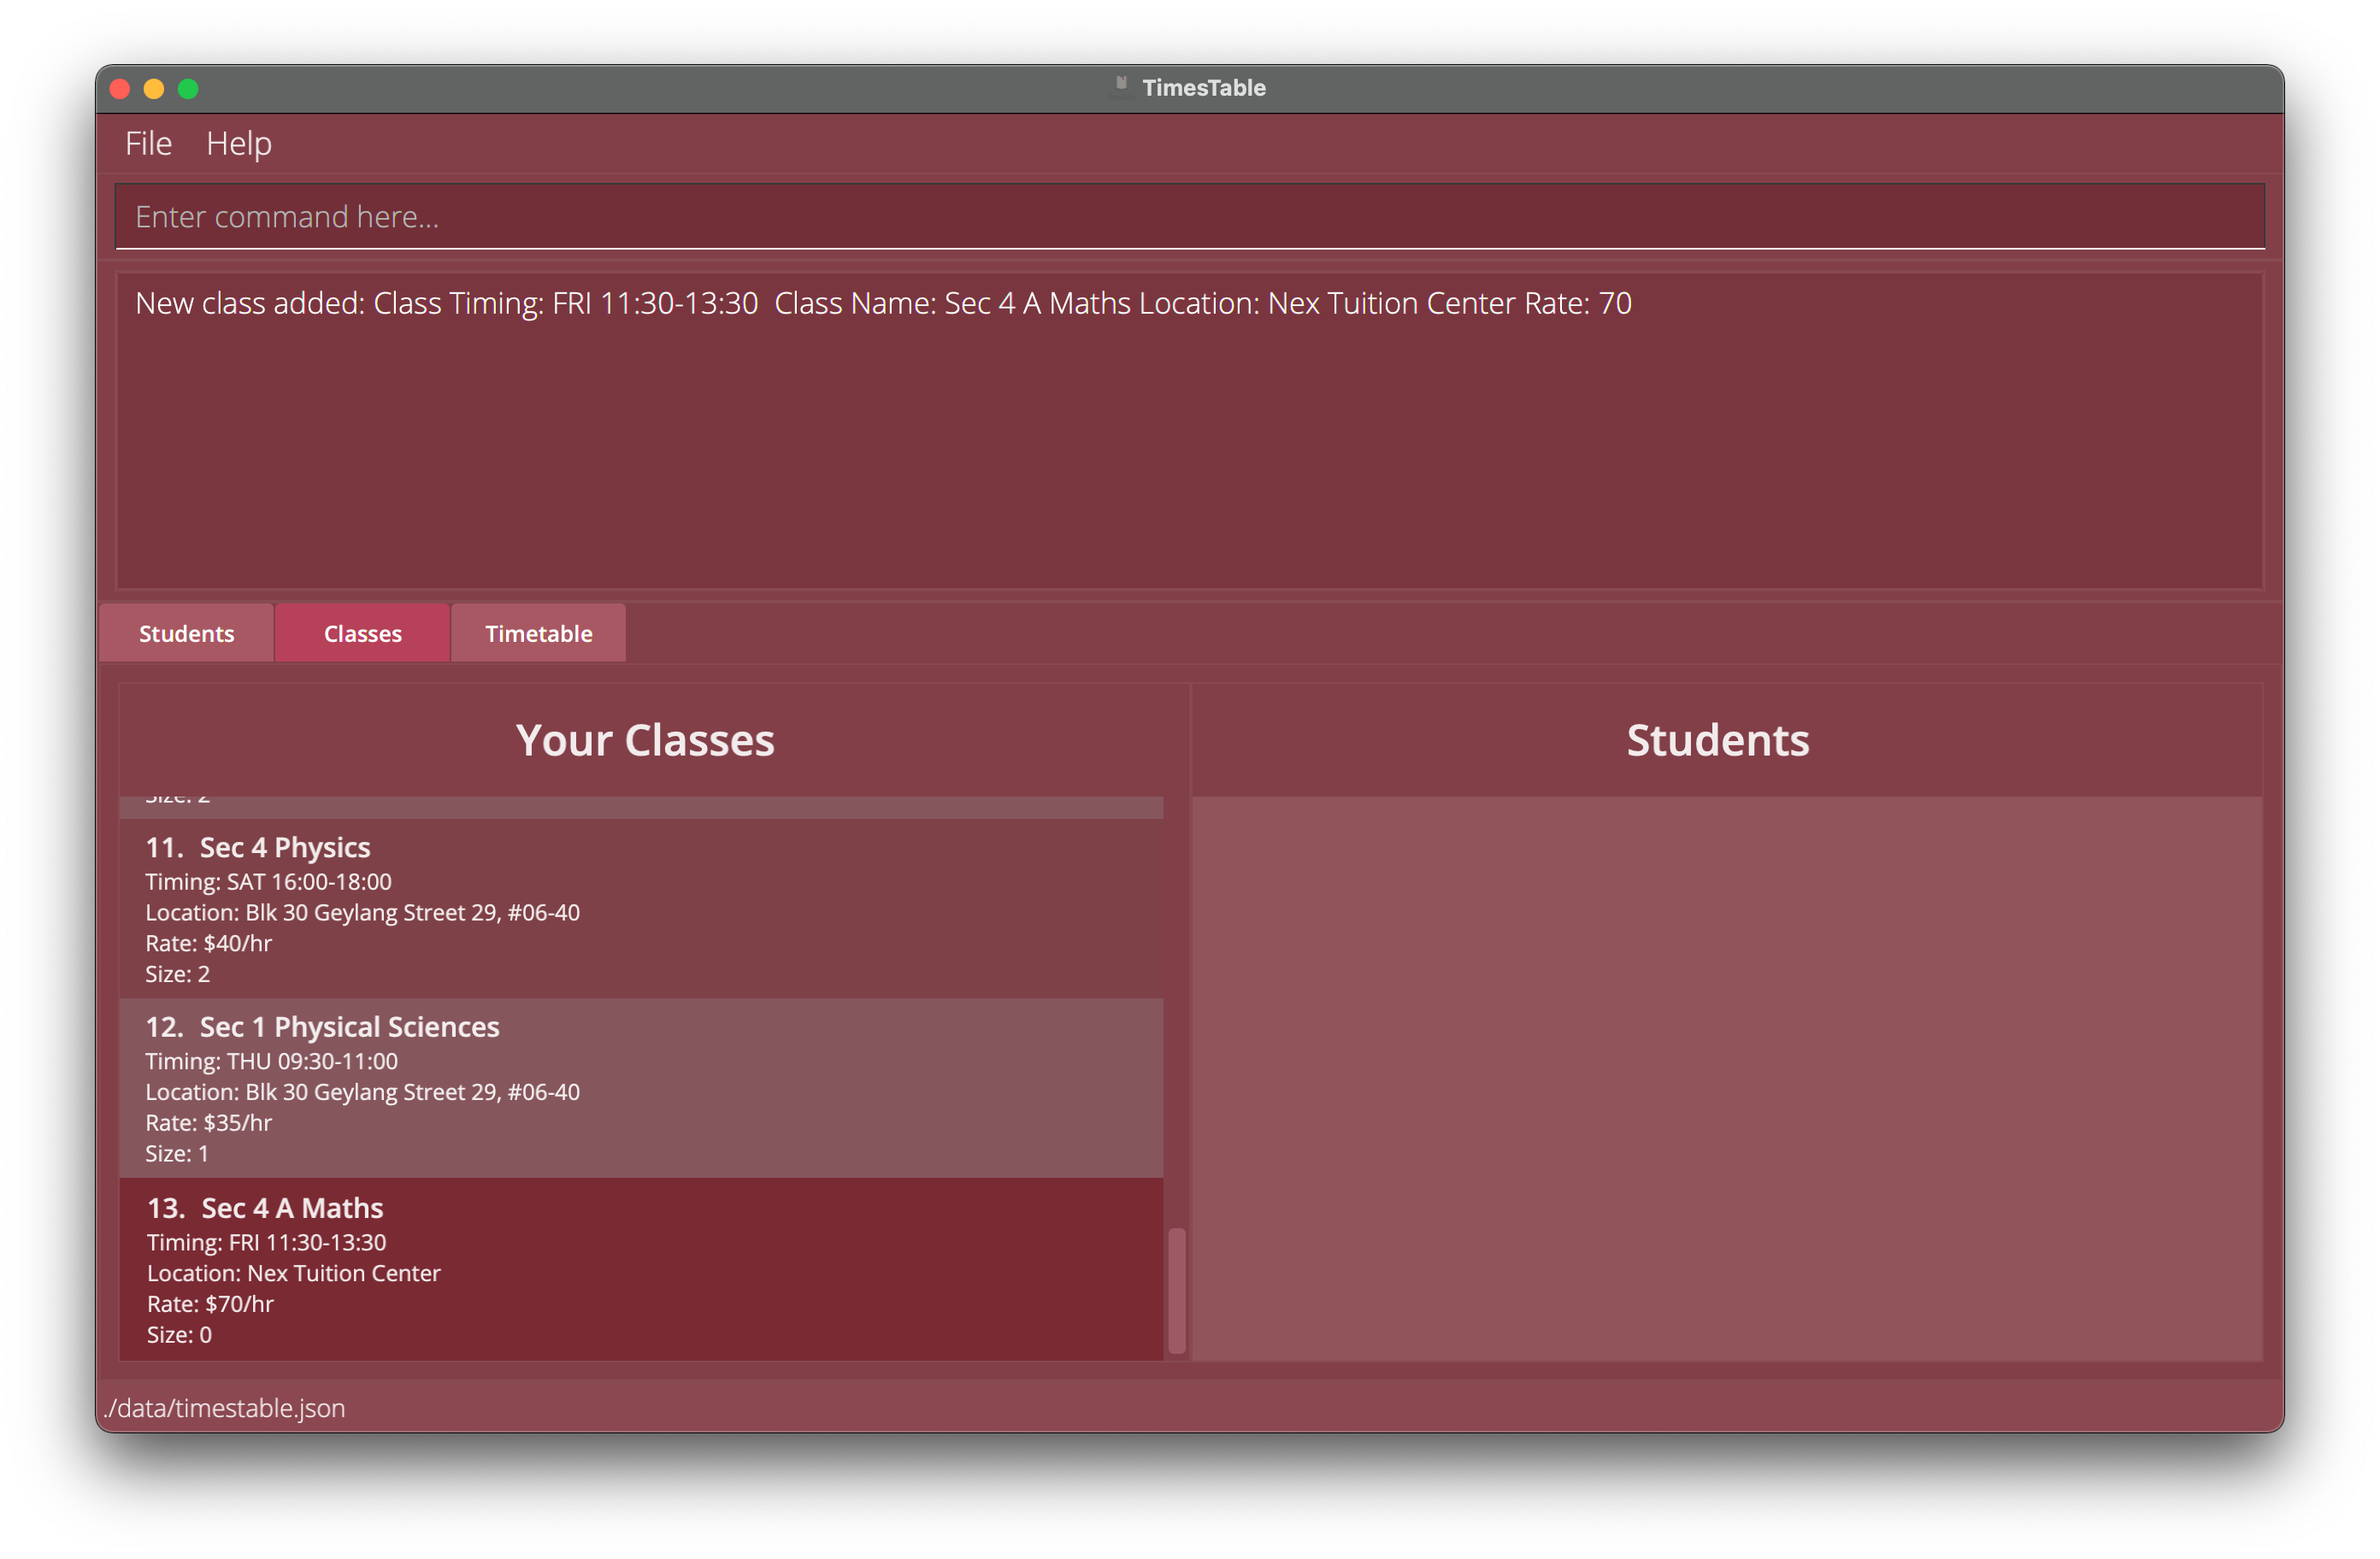
Task: Click Location line of Sec 4 Physics
Action: pyautogui.click(x=362, y=912)
